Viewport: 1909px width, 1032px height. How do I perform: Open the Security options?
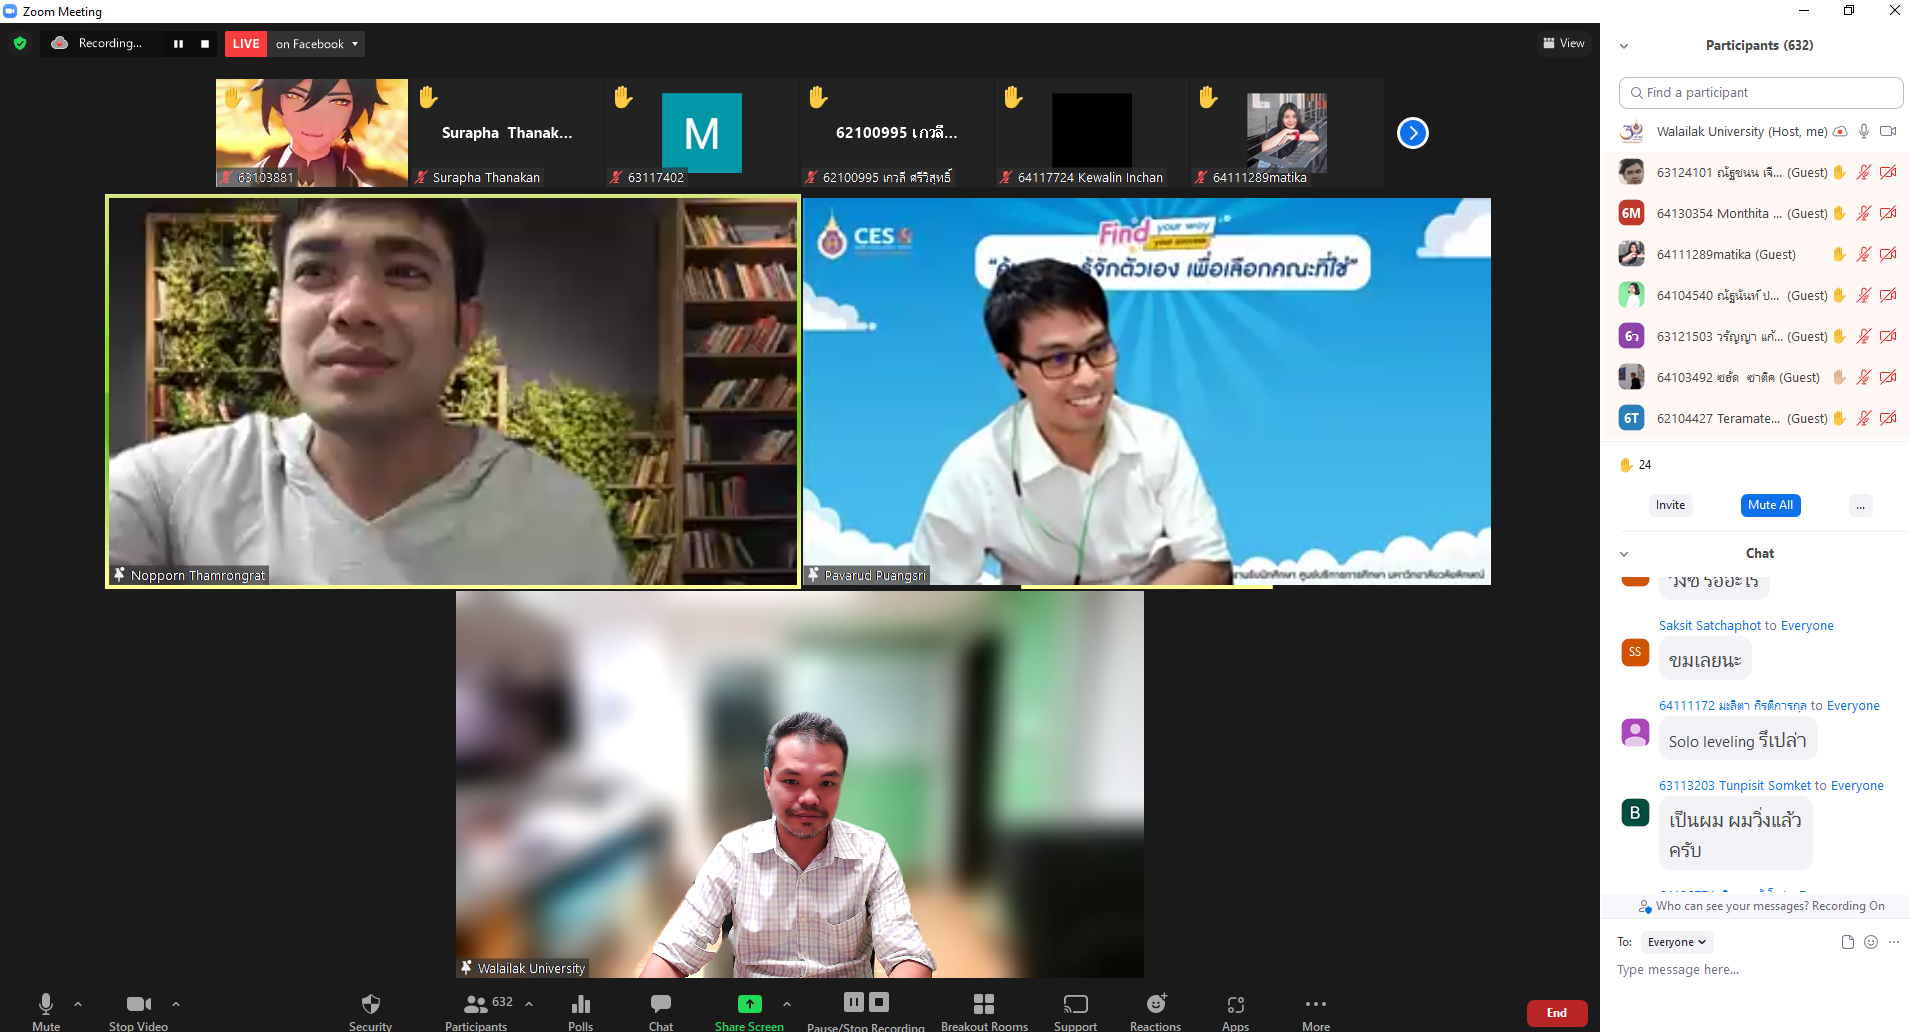[x=370, y=1010]
